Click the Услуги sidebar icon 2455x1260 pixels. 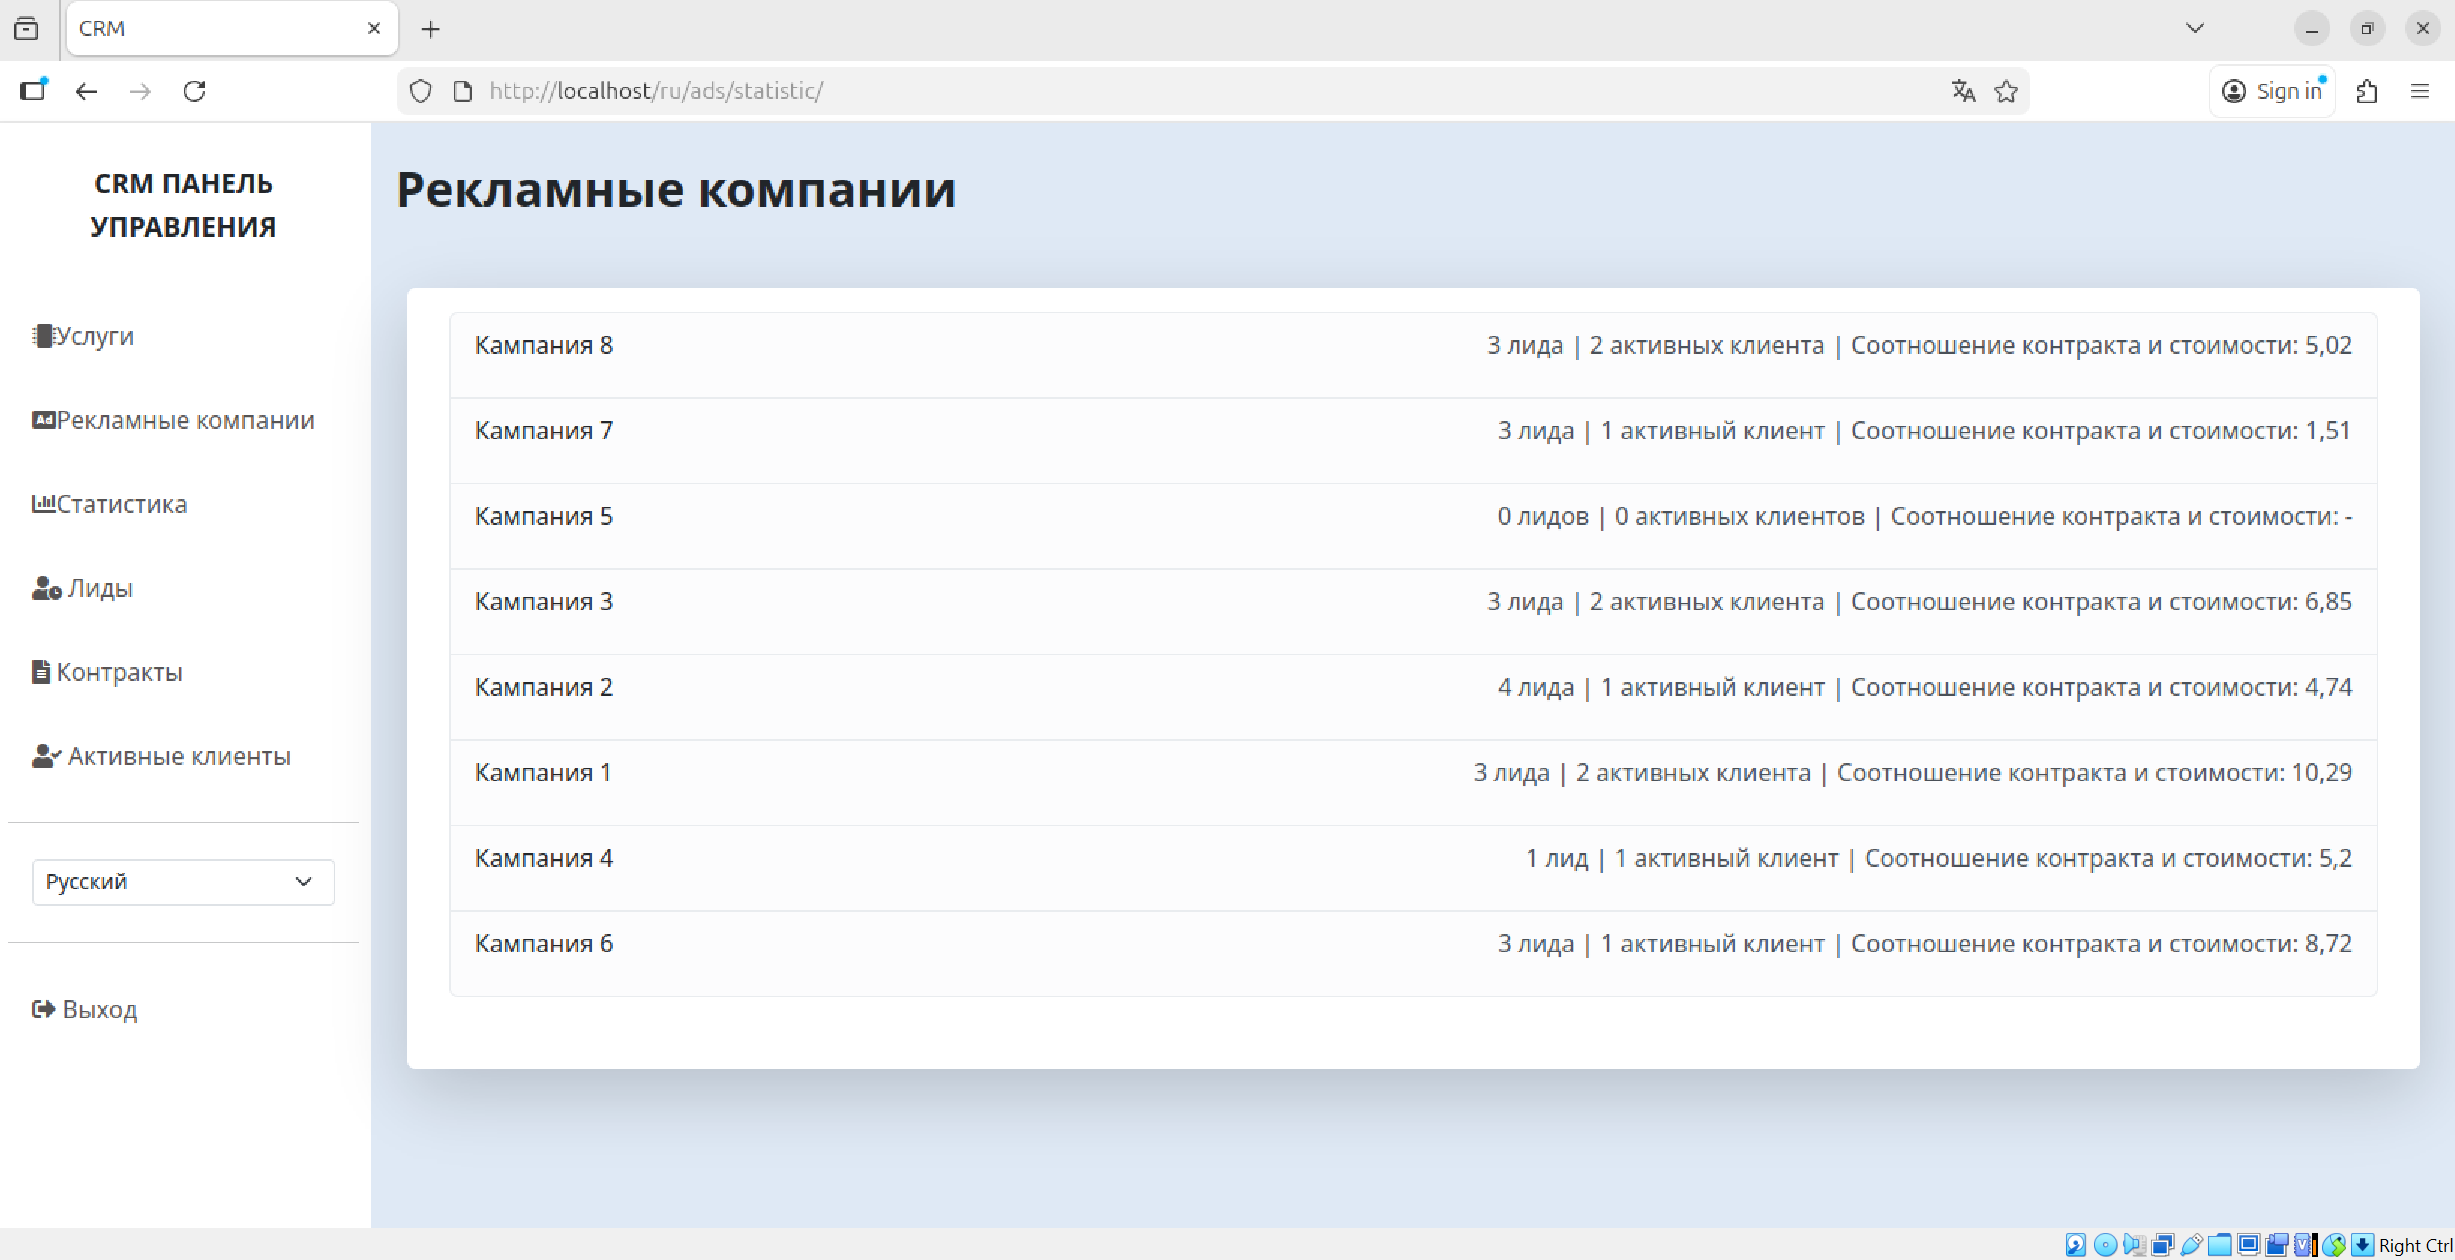point(43,336)
